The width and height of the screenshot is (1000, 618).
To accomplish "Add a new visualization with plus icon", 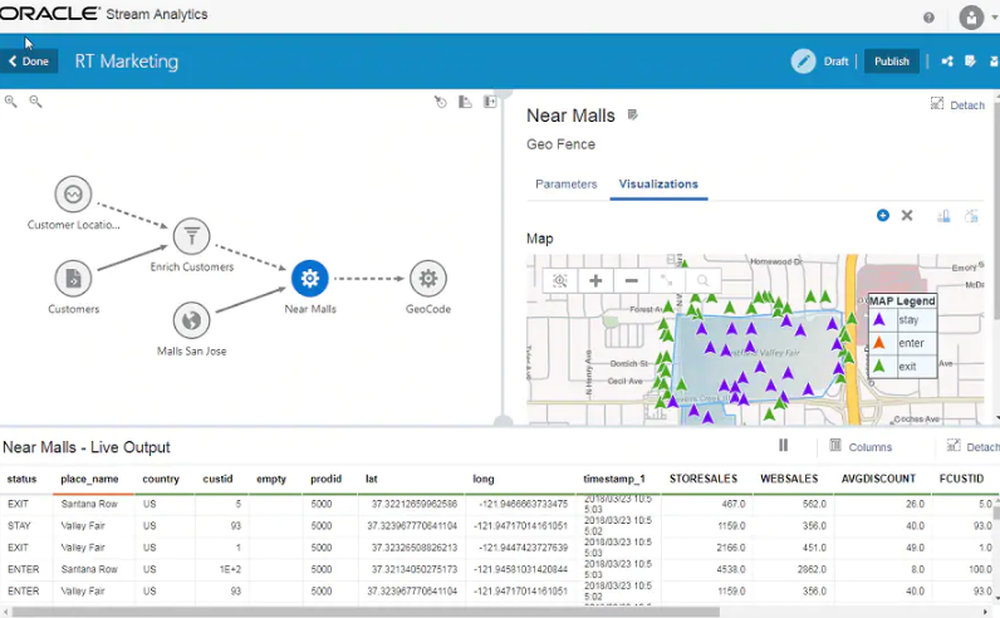I will coord(883,216).
